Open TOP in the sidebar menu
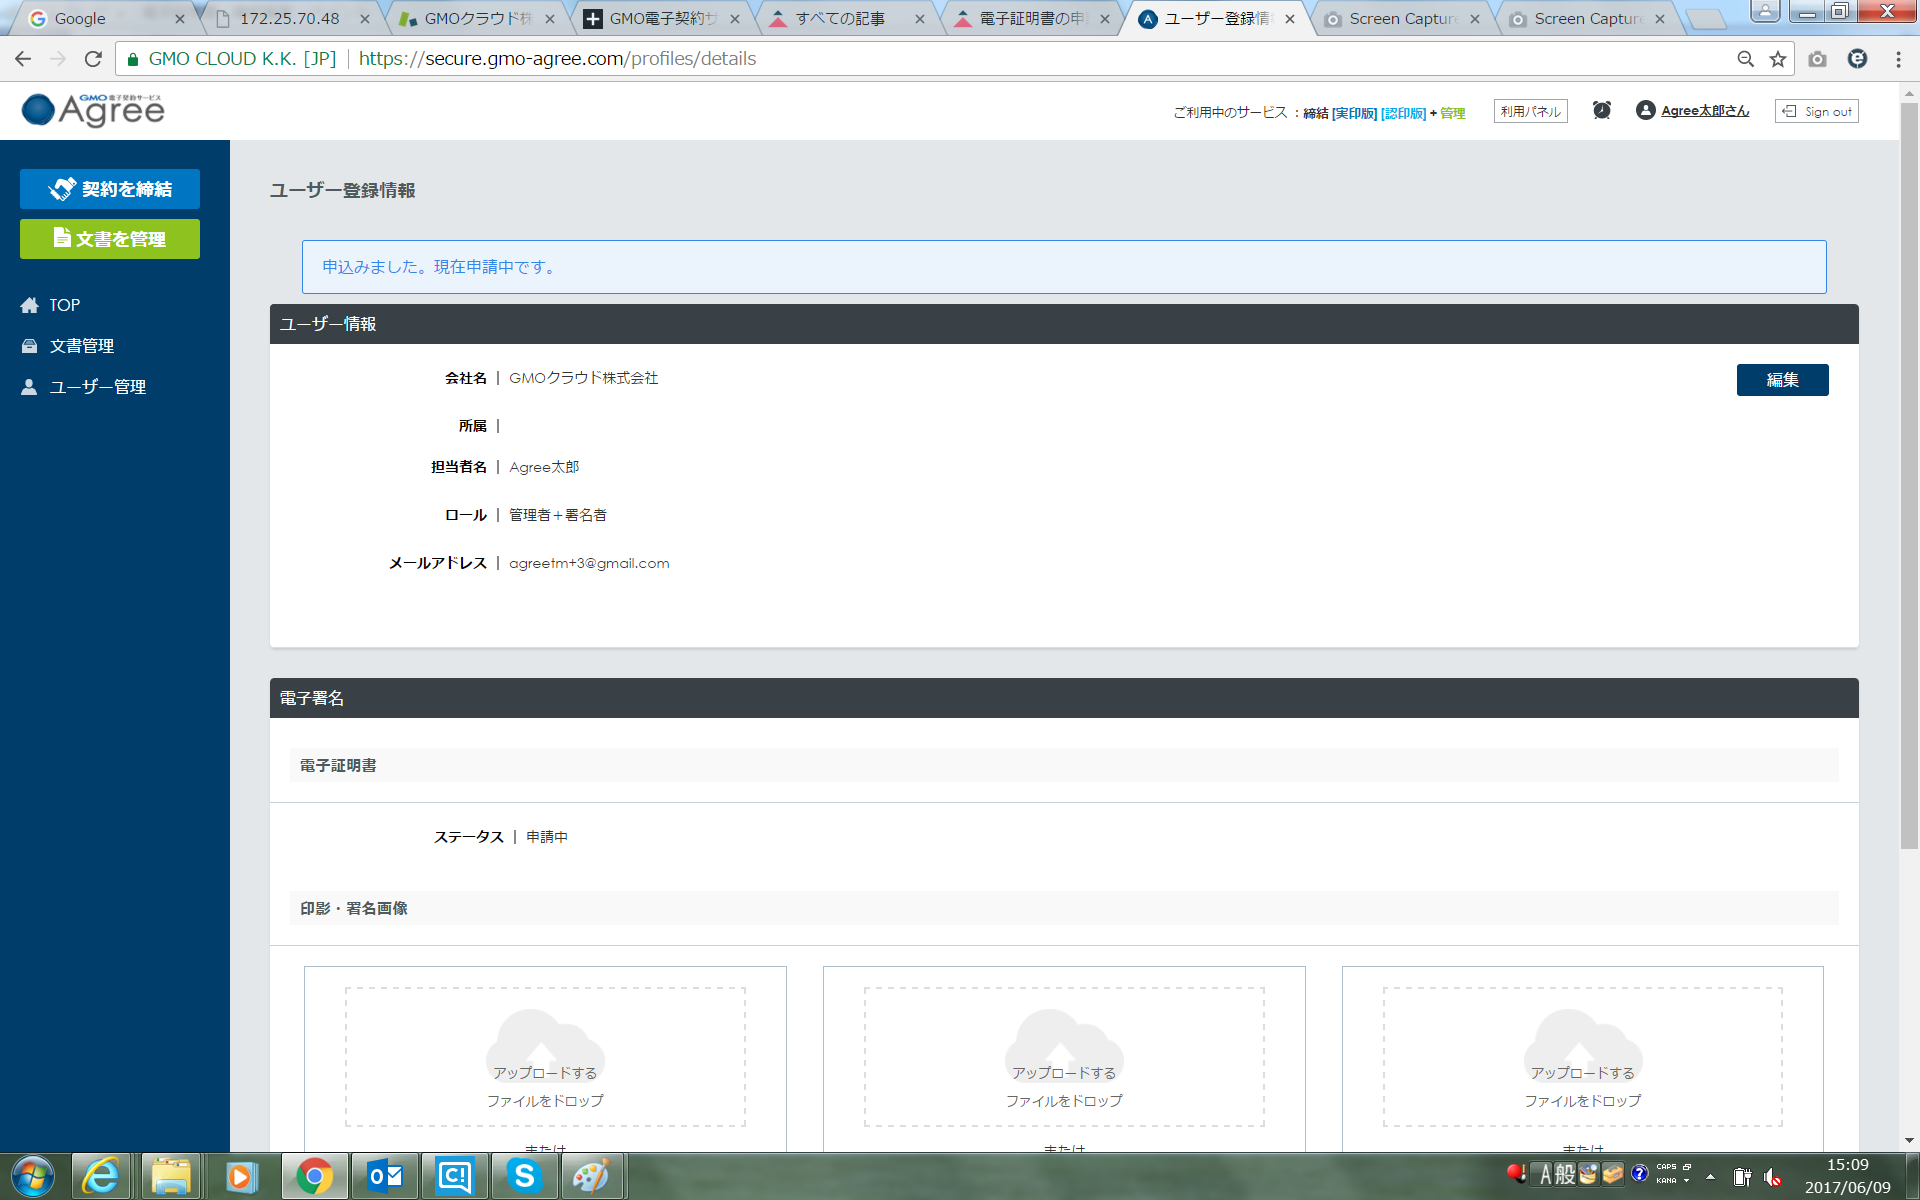1920x1200 pixels. click(x=64, y=305)
